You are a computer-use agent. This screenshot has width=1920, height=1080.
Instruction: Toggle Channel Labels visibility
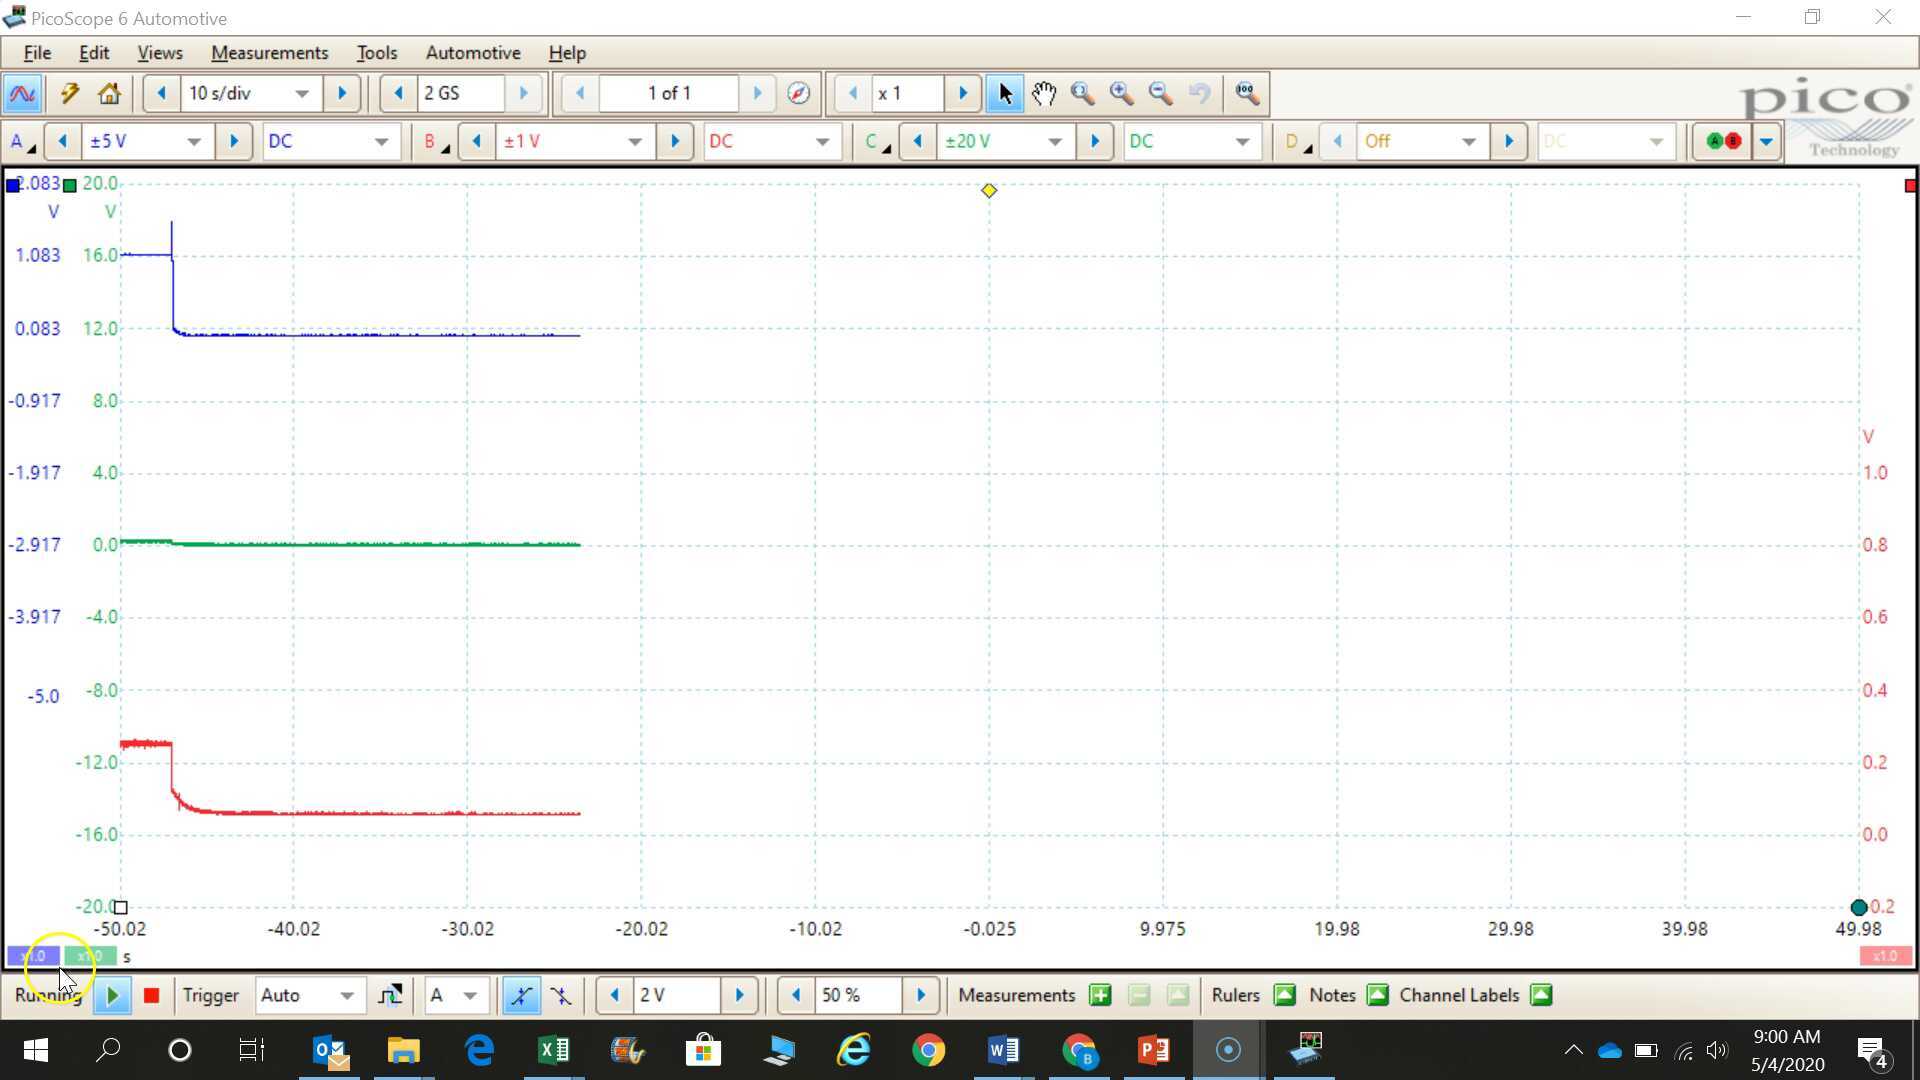[1541, 995]
